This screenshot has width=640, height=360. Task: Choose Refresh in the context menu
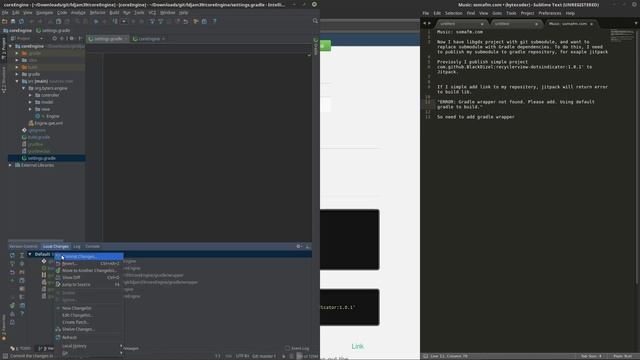tap(89, 338)
